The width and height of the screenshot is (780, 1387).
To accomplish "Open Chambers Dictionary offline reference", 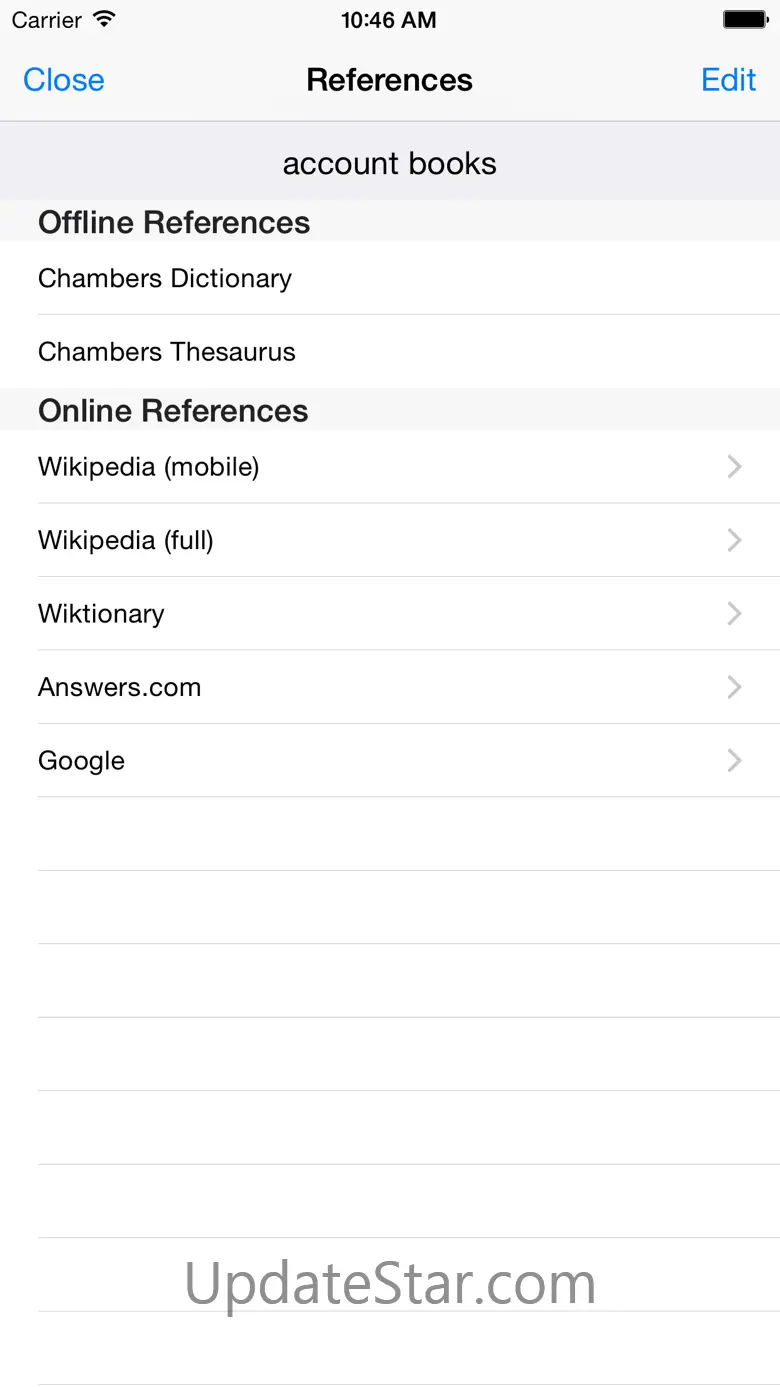I will tap(165, 278).
